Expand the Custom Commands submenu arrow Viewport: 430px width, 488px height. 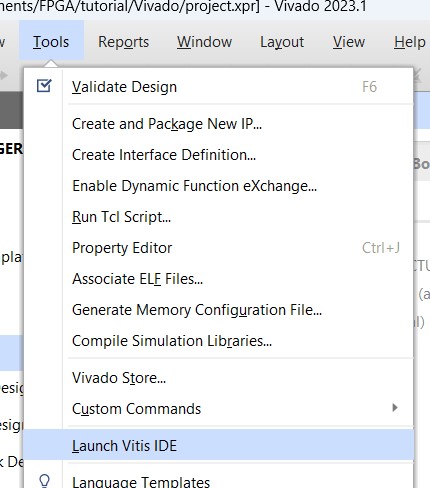click(x=395, y=408)
